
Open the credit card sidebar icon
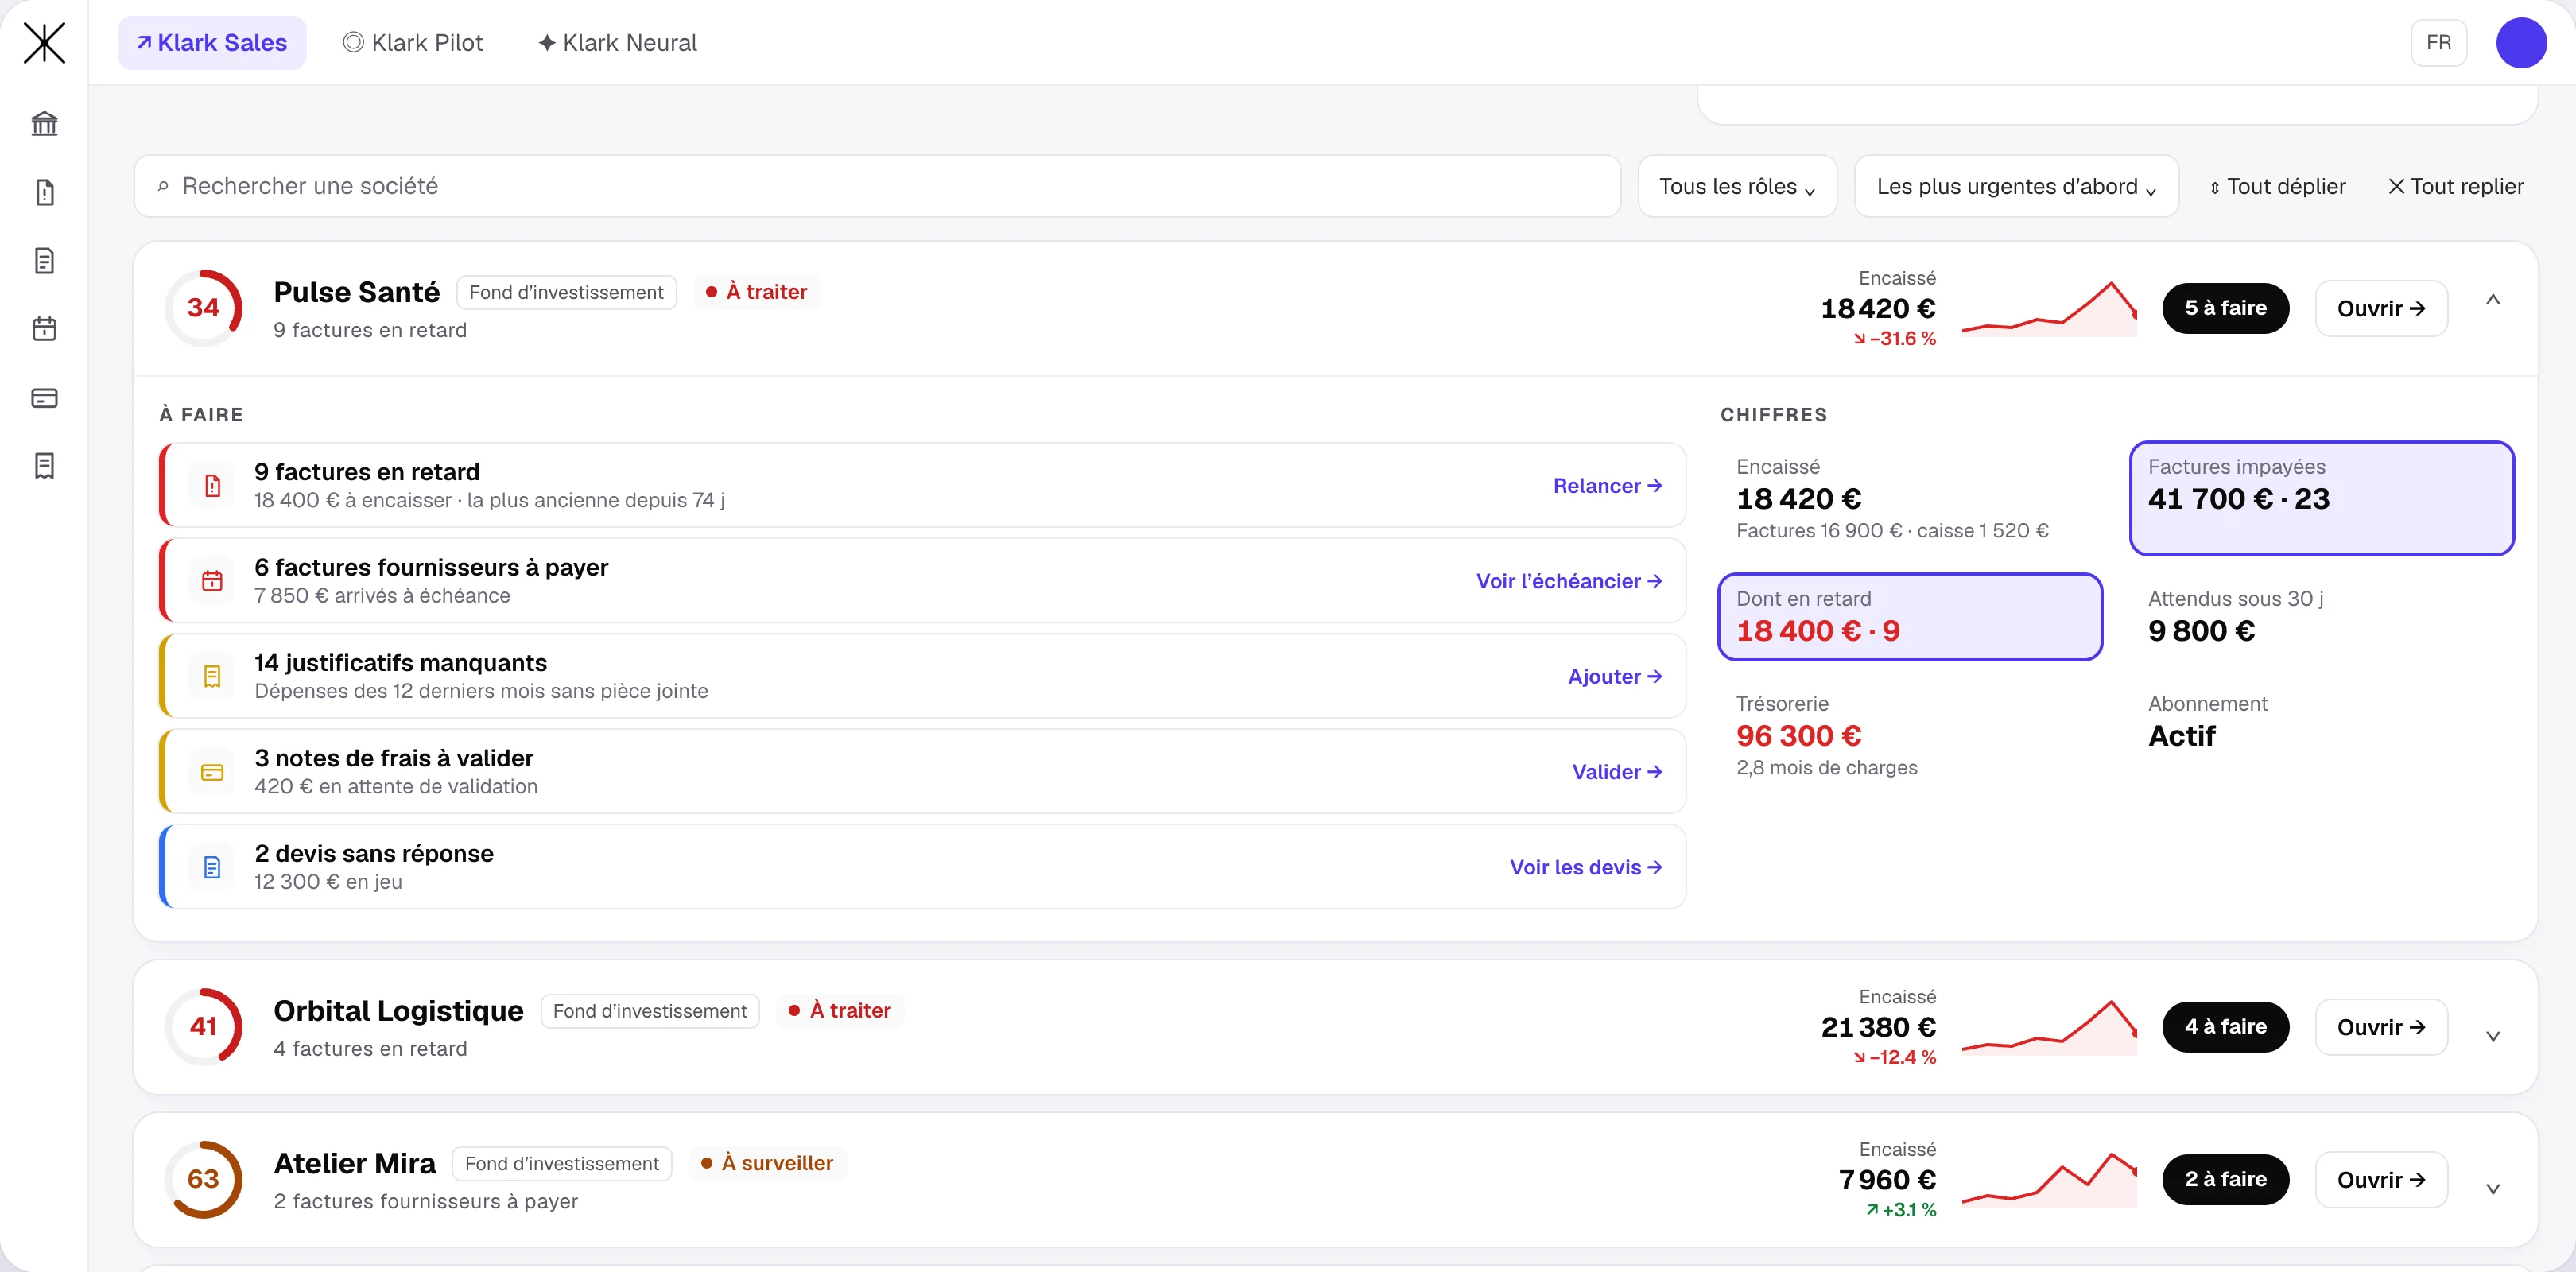point(44,398)
